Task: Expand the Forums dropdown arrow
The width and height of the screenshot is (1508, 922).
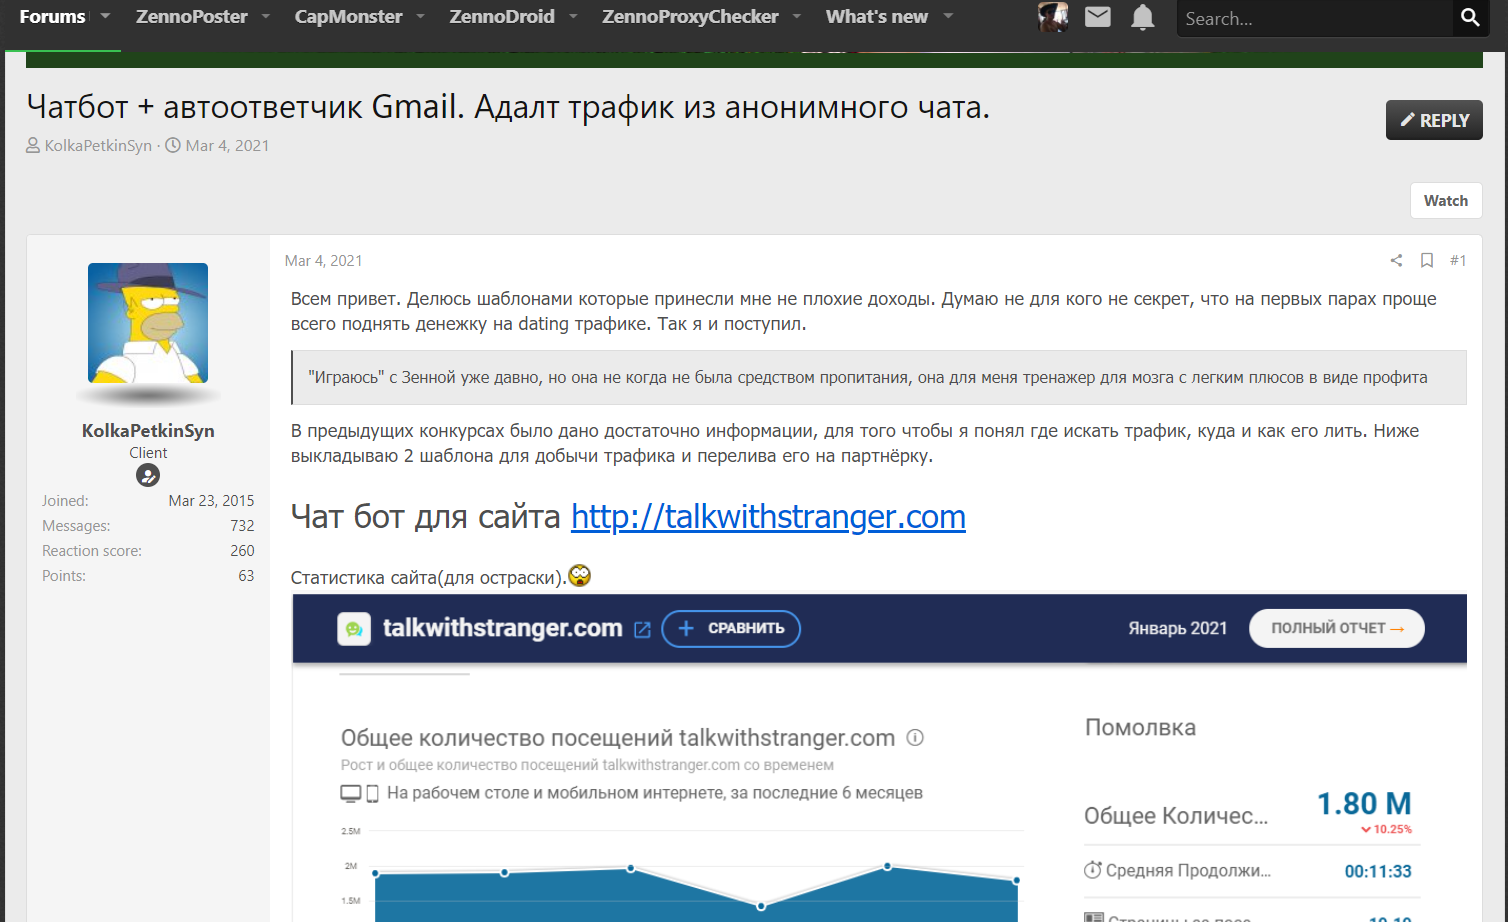Action: click(x=105, y=16)
